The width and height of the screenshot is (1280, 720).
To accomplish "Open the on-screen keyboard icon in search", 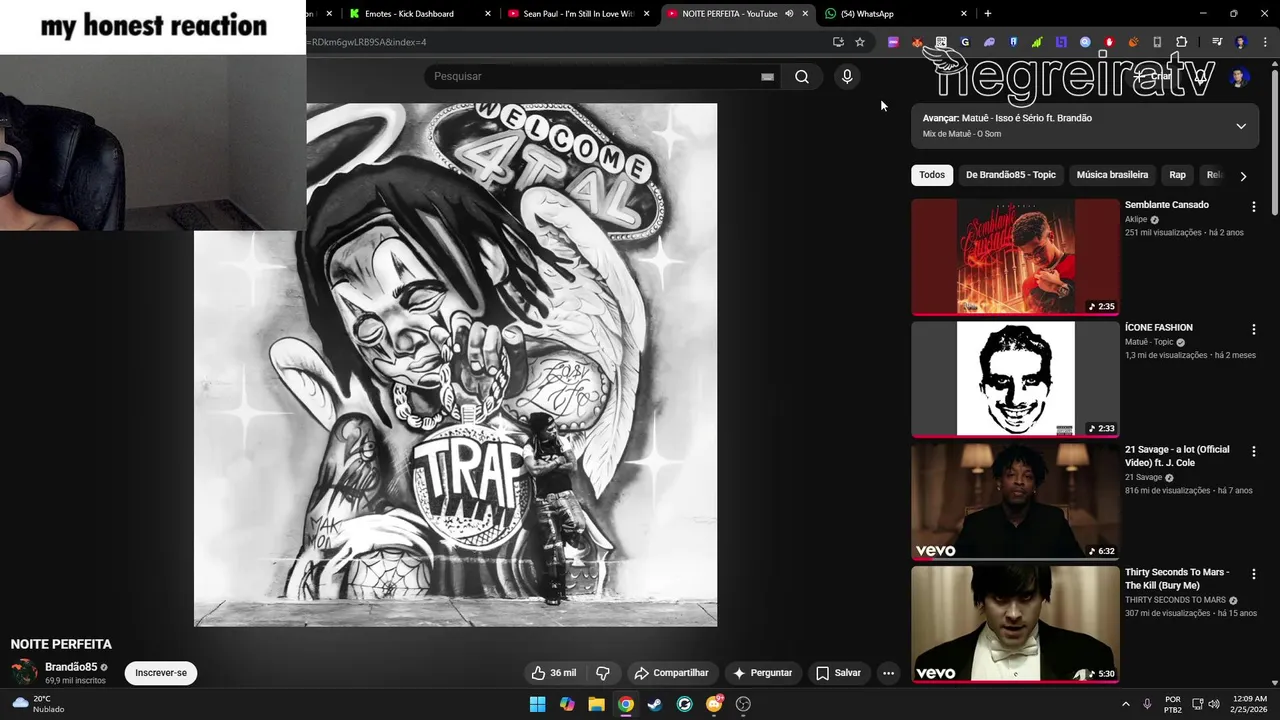I will (768, 77).
